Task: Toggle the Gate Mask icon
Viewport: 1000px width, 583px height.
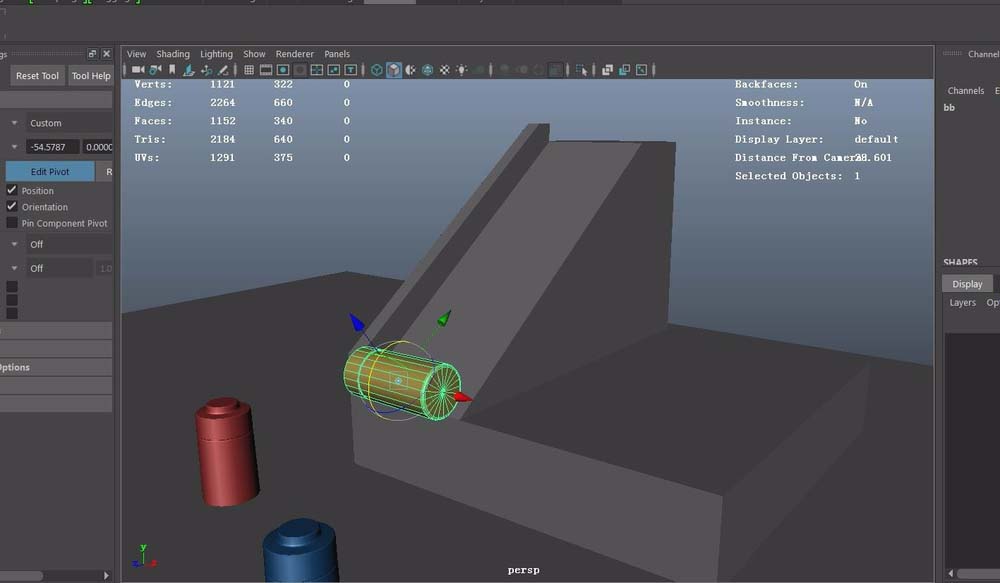Action: [300, 70]
